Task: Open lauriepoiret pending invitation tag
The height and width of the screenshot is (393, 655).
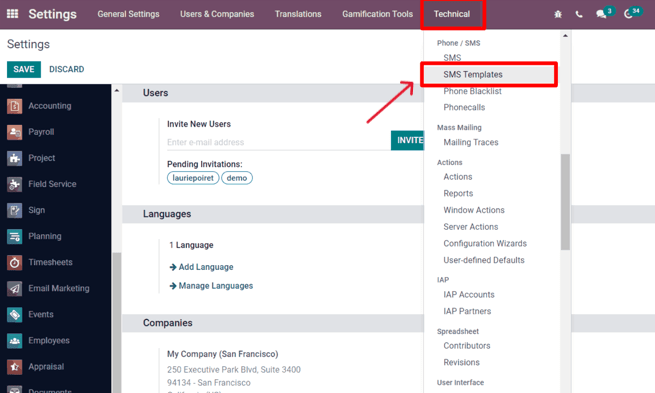Action: coord(193,178)
